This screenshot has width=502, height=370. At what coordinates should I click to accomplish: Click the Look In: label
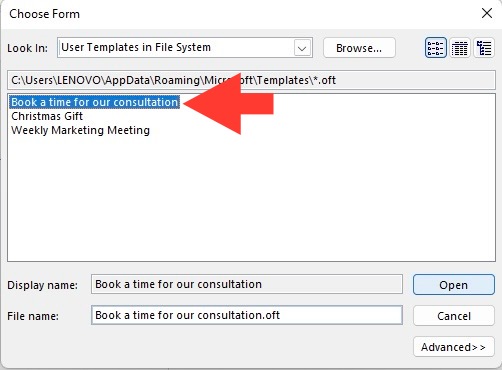pyautogui.click(x=27, y=48)
